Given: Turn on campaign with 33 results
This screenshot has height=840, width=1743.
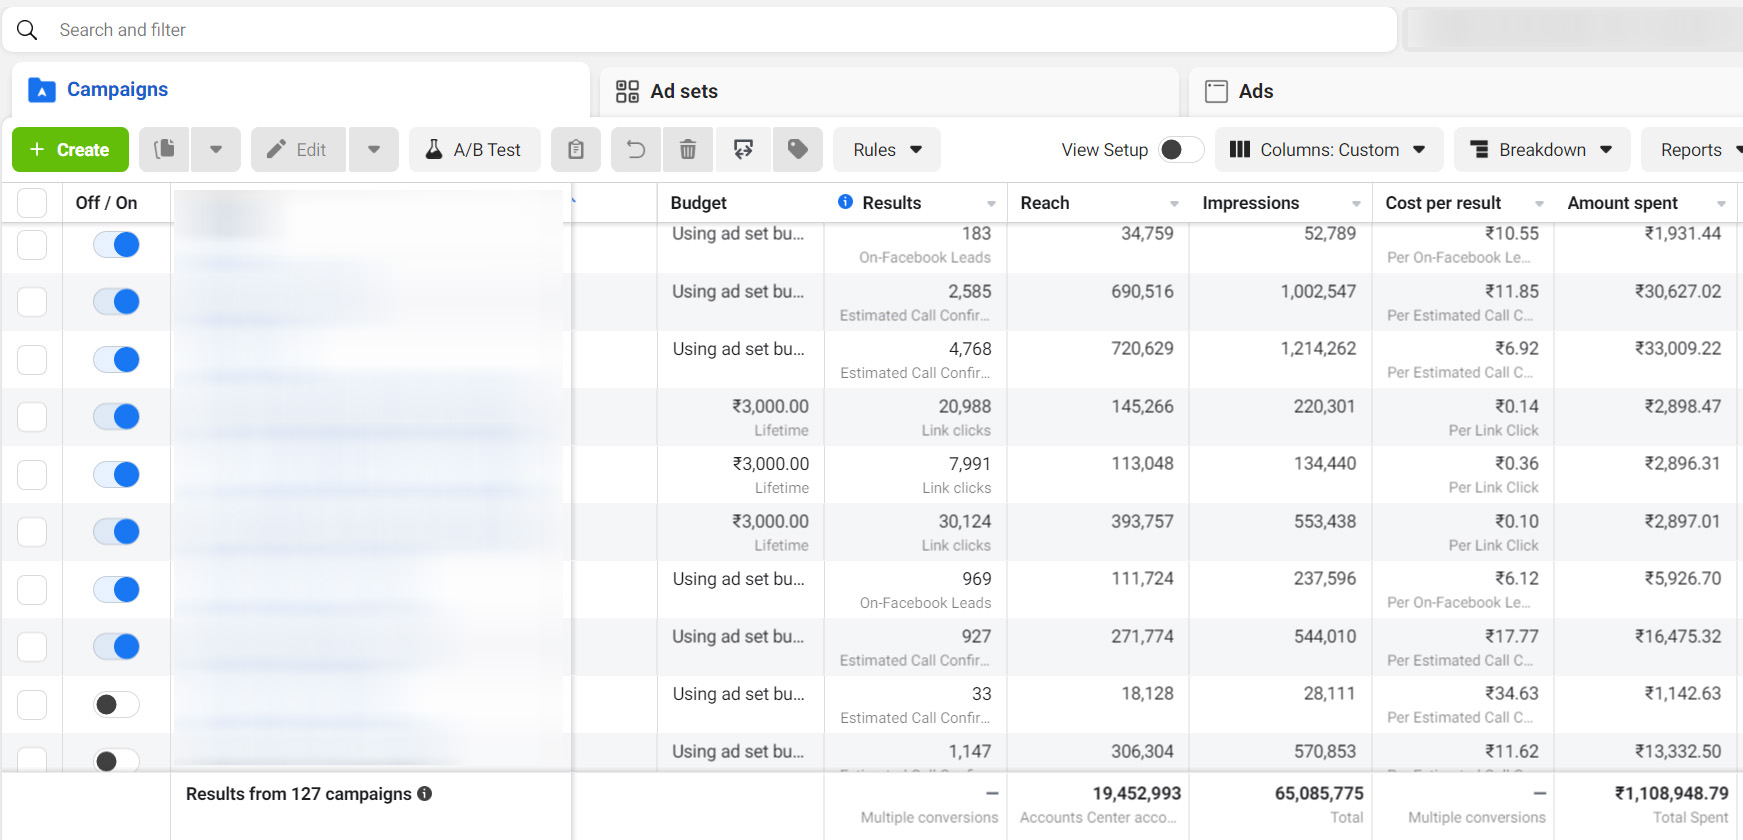Looking at the screenshot, I should coord(116,704).
